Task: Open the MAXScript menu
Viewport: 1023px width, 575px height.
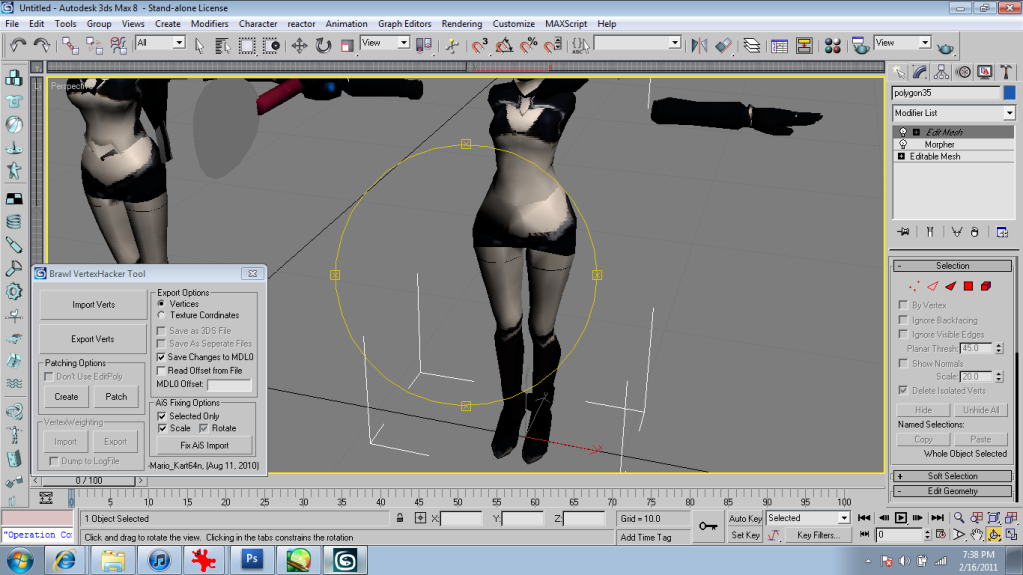Action: (x=566, y=23)
